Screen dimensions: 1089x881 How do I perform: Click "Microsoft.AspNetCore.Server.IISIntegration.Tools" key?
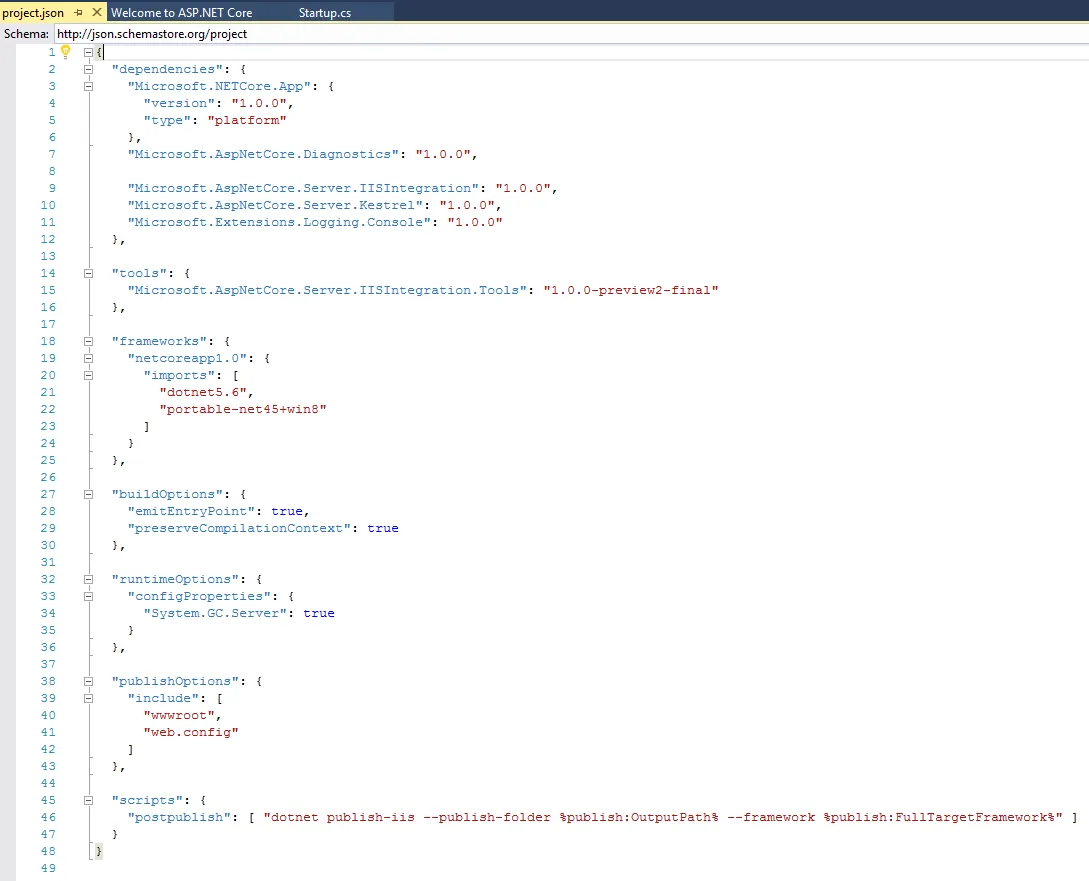(327, 290)
